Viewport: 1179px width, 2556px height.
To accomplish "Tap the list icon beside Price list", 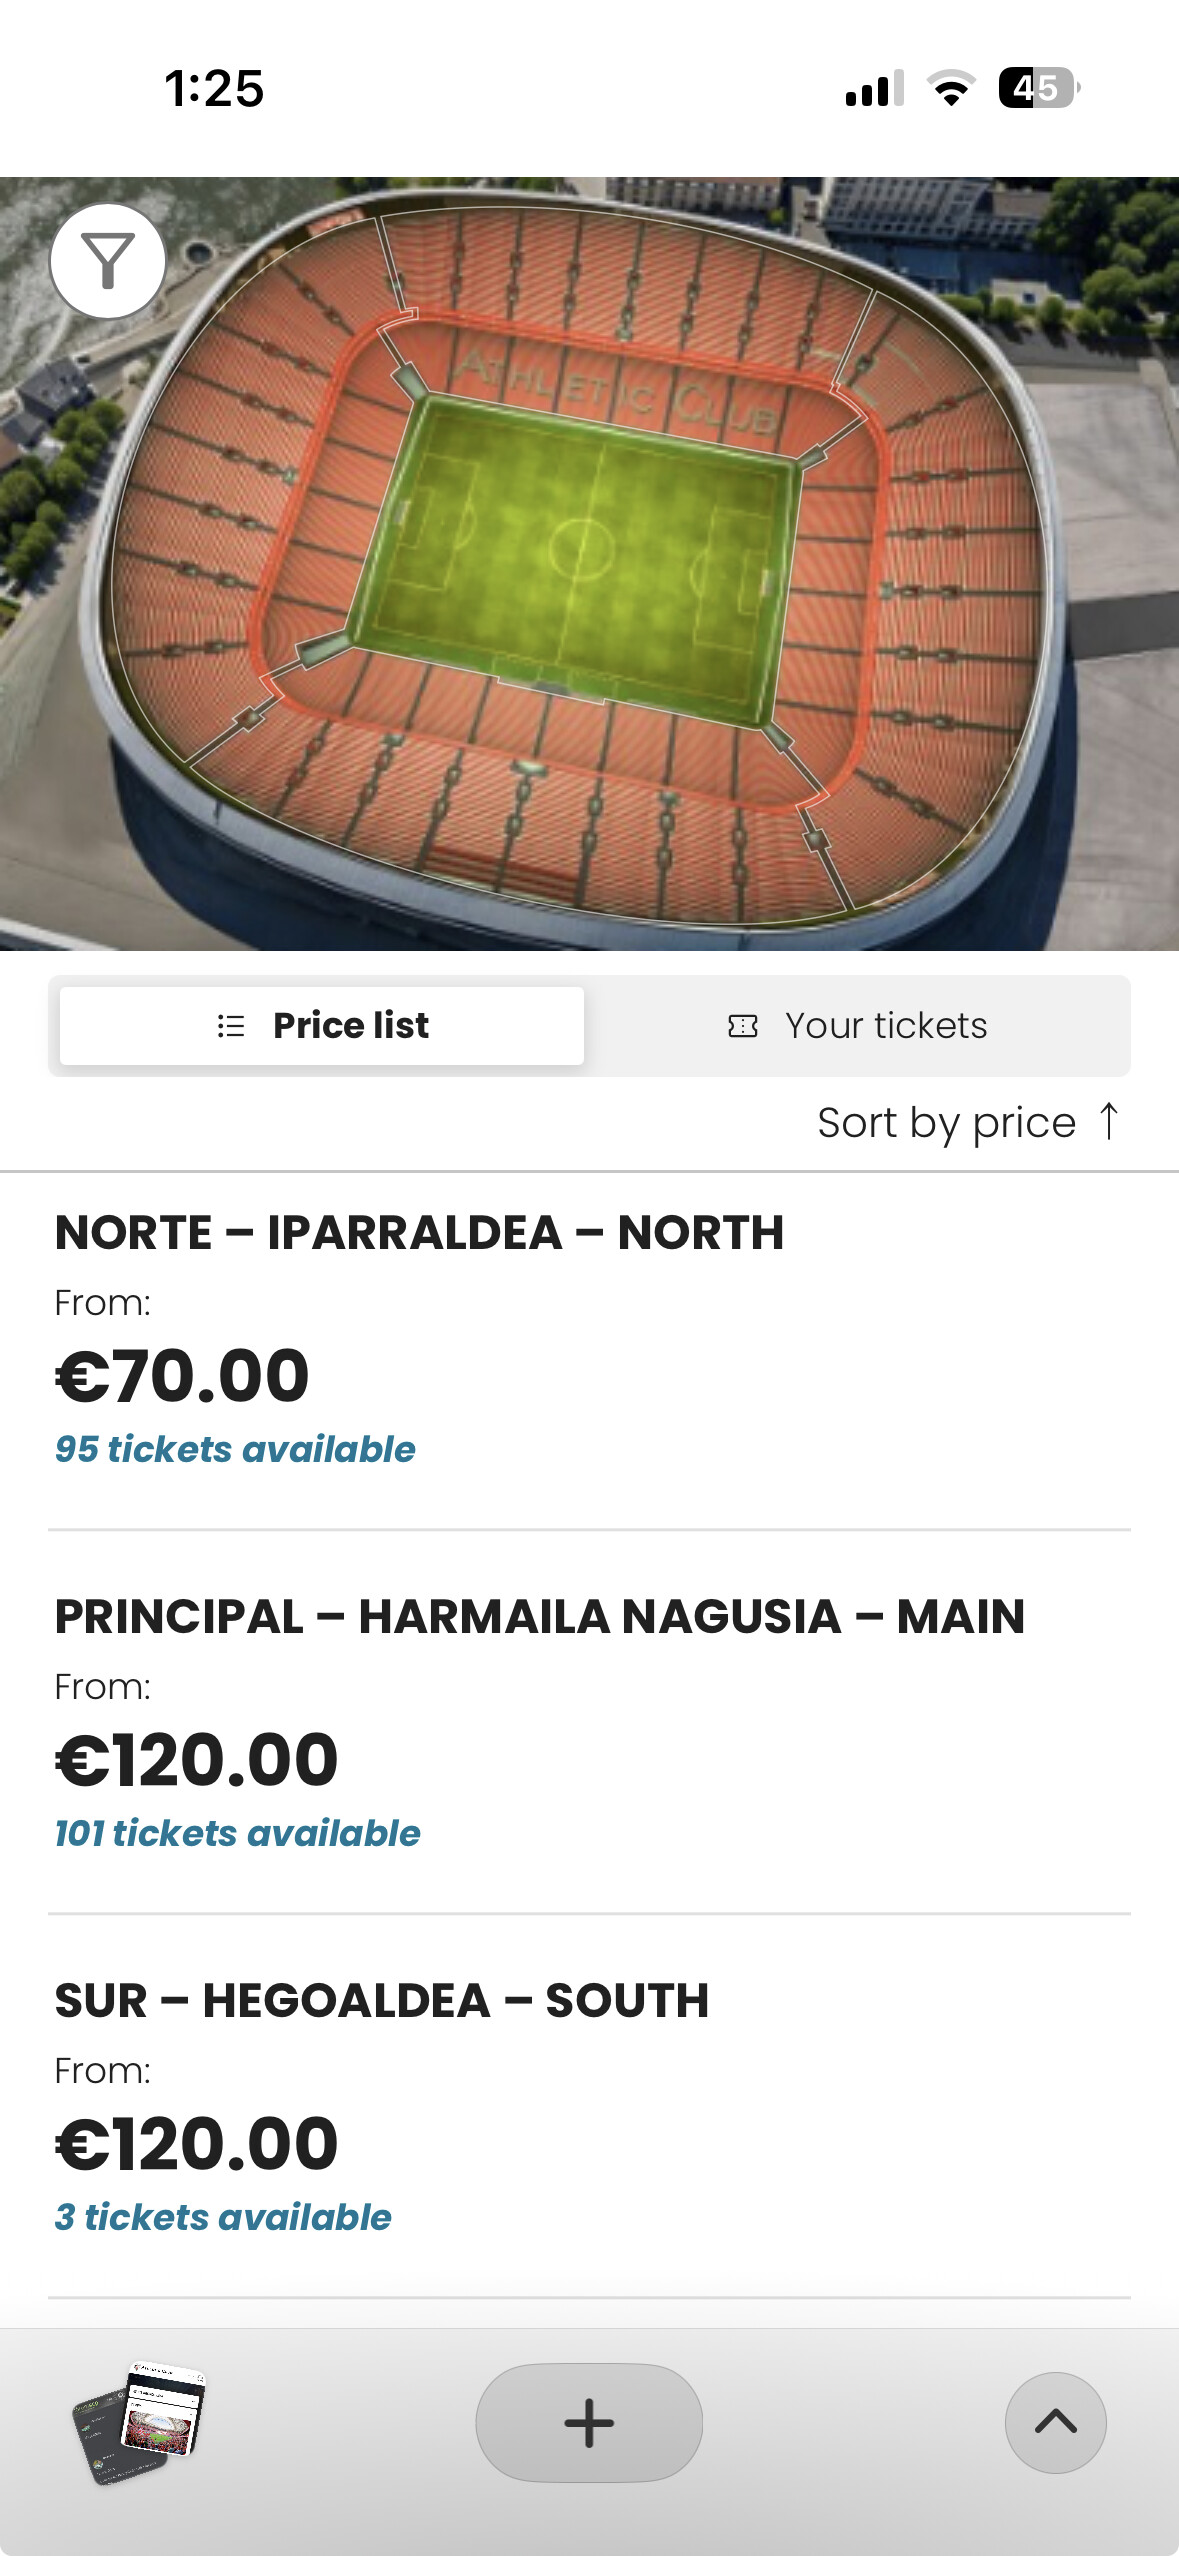I will click(231, 1026).
